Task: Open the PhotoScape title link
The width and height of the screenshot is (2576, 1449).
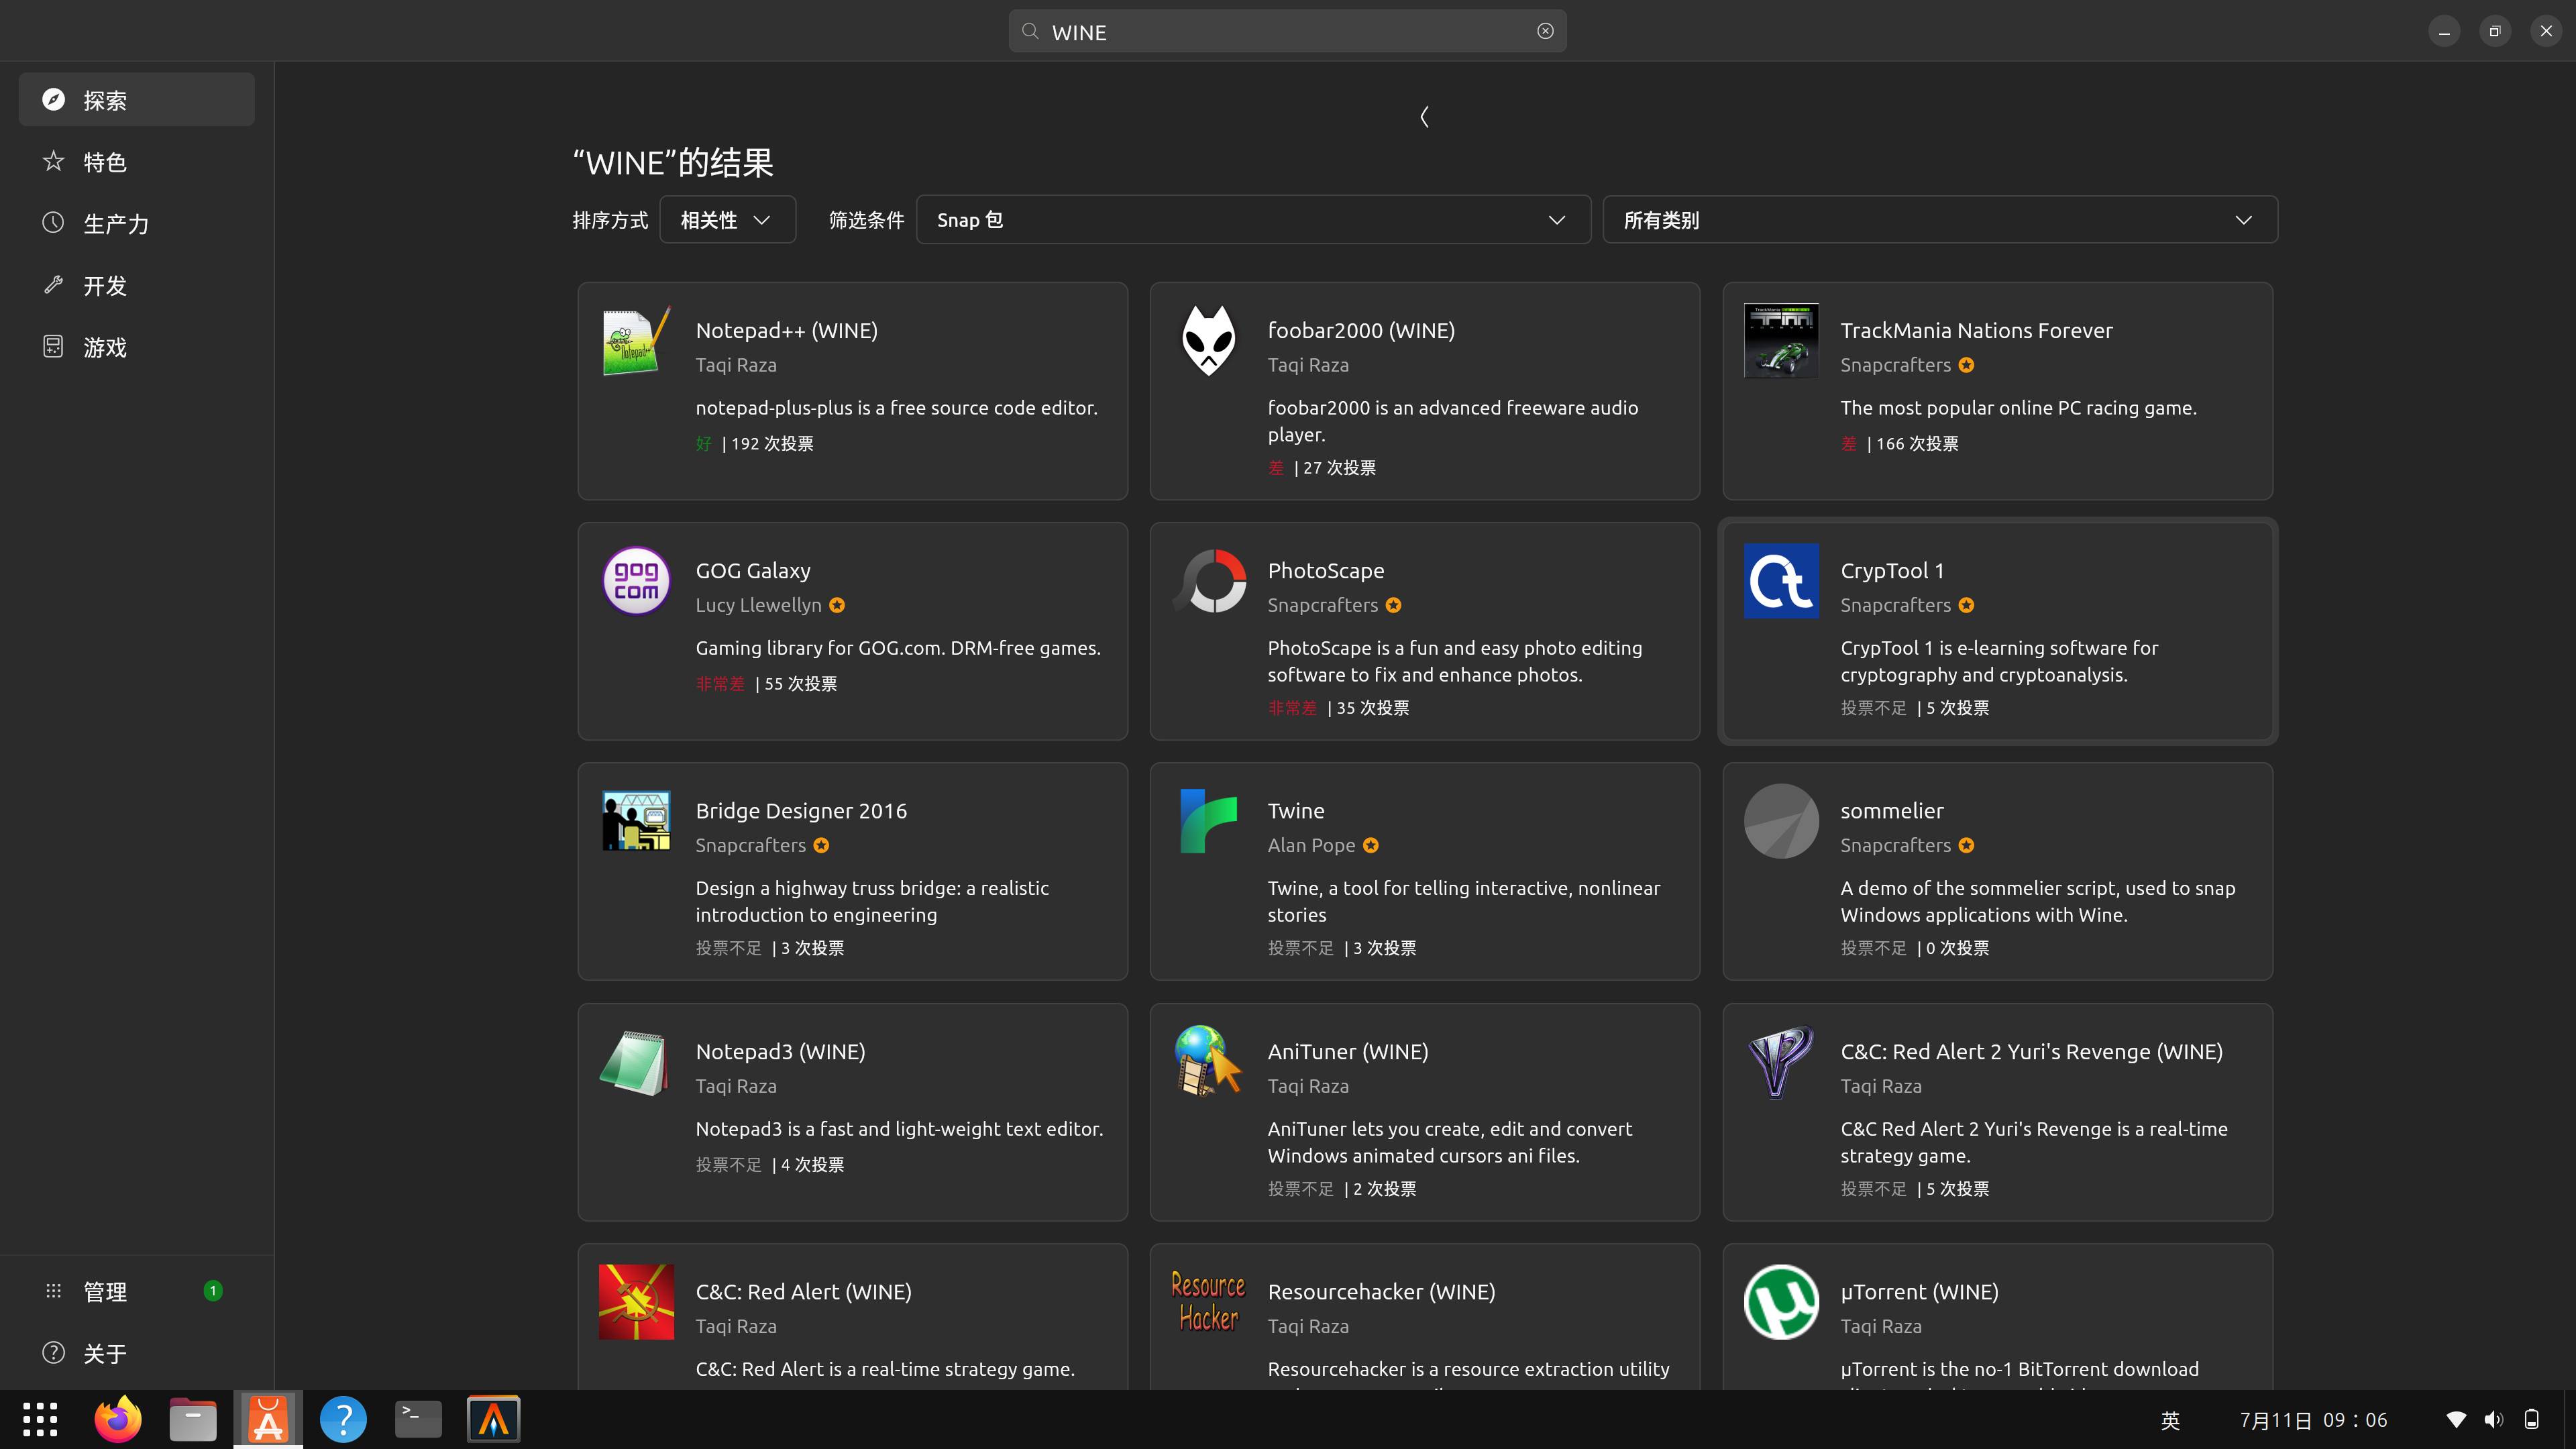Action: tap(1326, 570)
